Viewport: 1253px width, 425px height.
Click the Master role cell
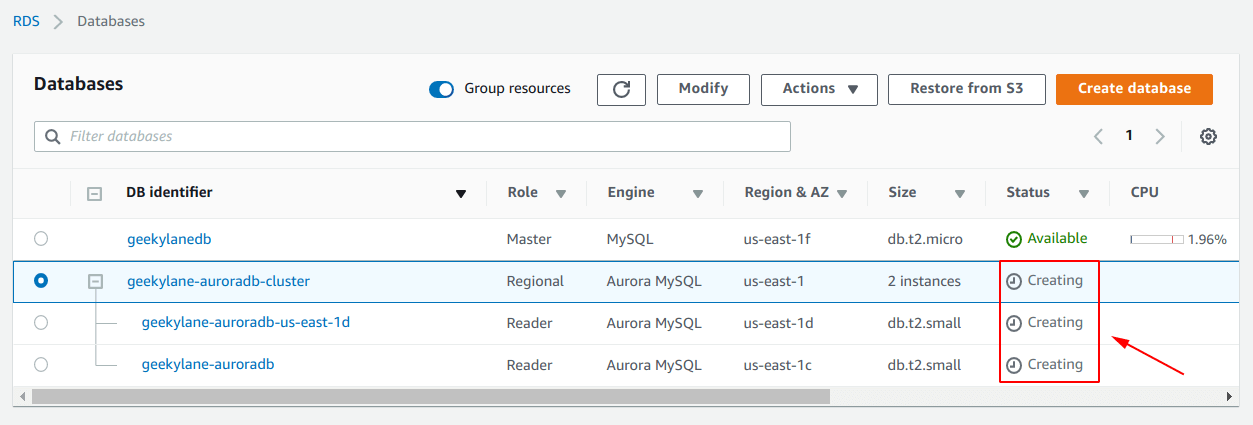tap(529, 239)
